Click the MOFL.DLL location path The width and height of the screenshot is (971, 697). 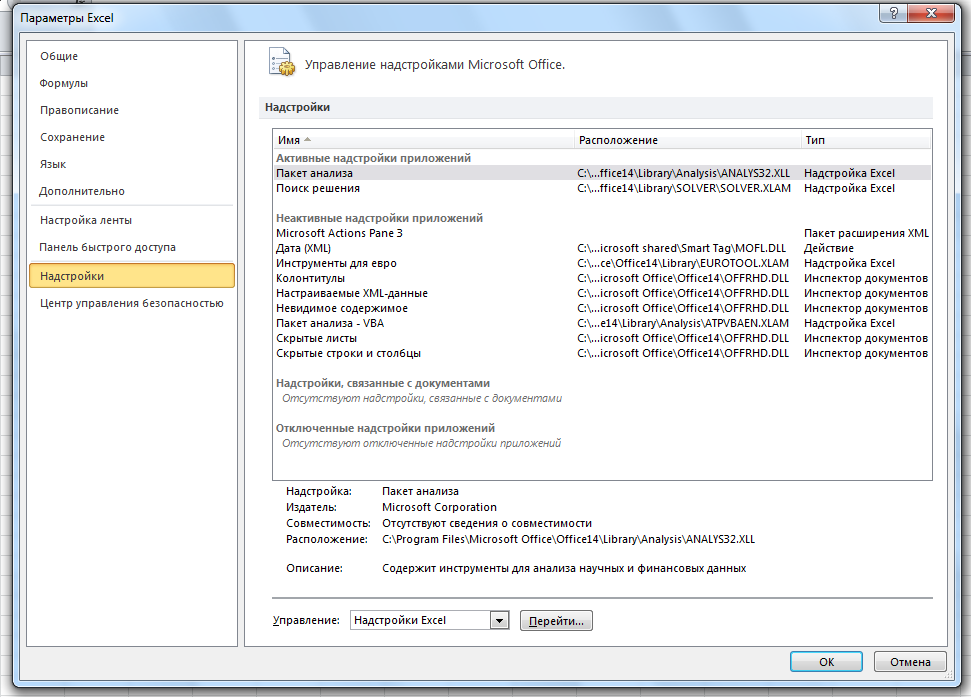(x=681, y=248)
